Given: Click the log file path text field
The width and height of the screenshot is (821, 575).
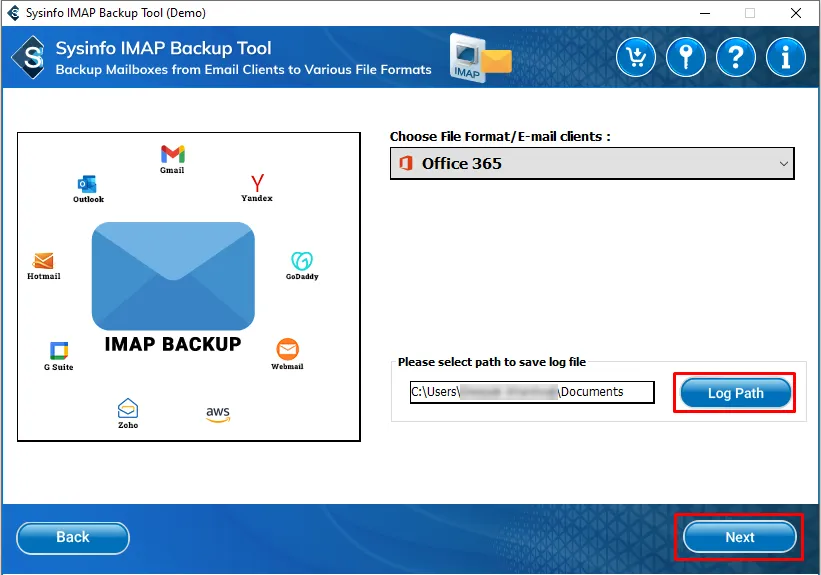Looking at the screenshot, I should click(532, 392).
